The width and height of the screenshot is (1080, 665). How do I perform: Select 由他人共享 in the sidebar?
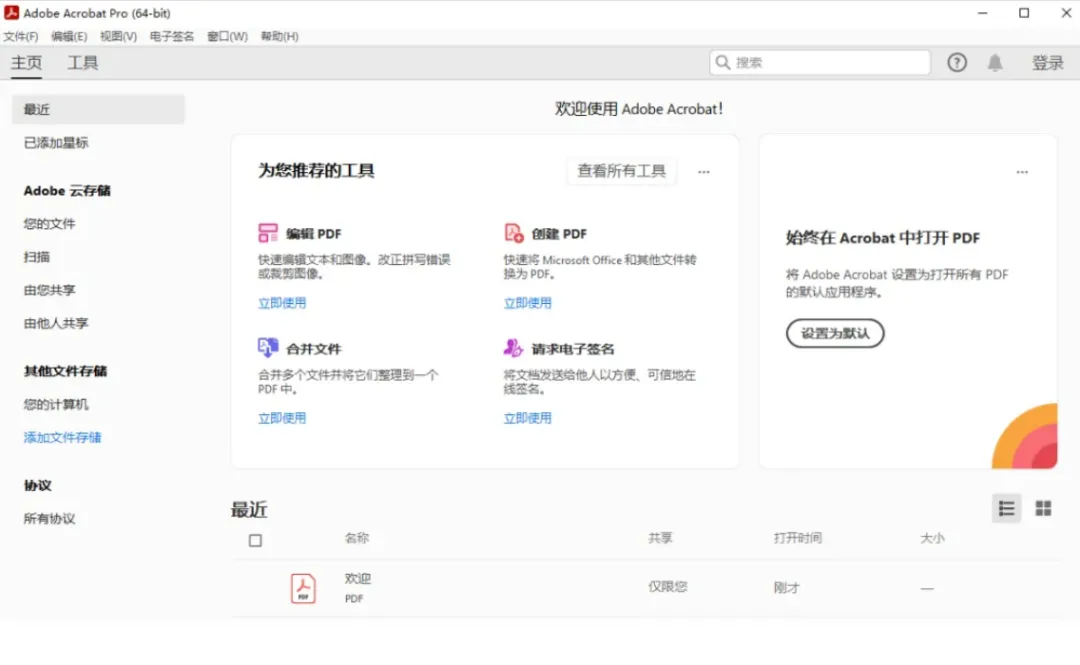[56, 323]
